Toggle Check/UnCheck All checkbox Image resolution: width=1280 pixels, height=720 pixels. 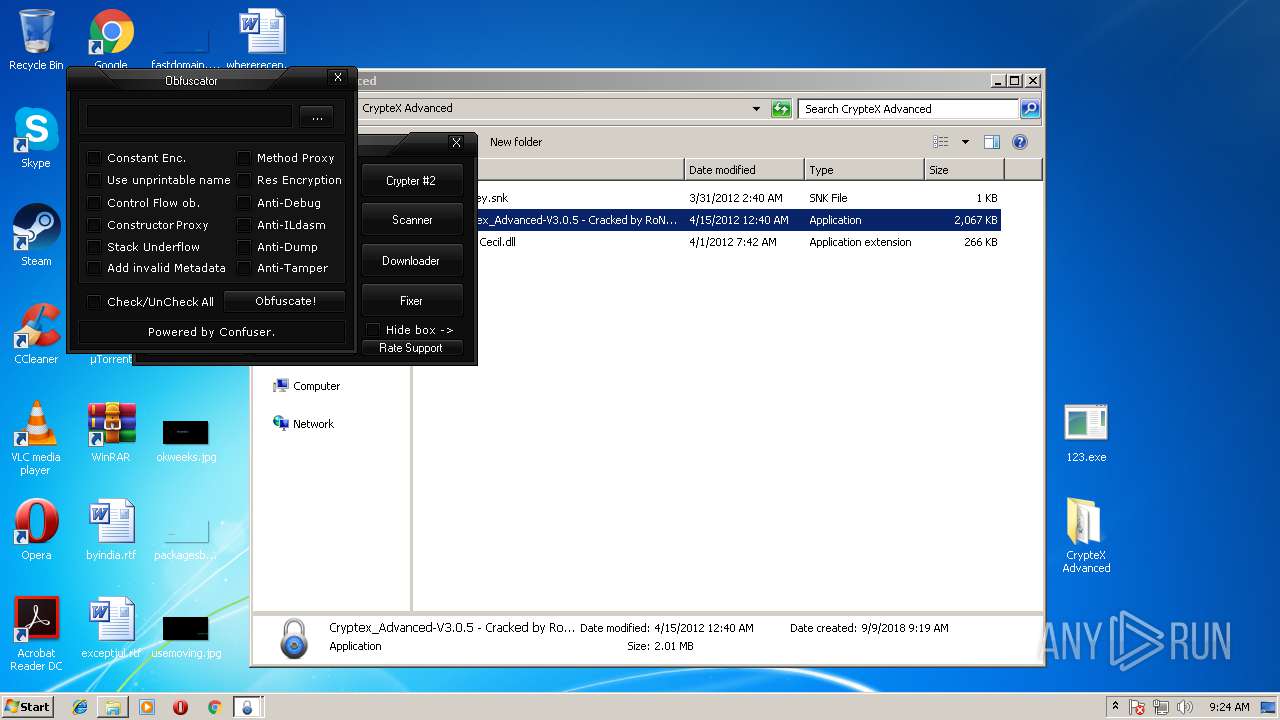(x=94, y=302)
